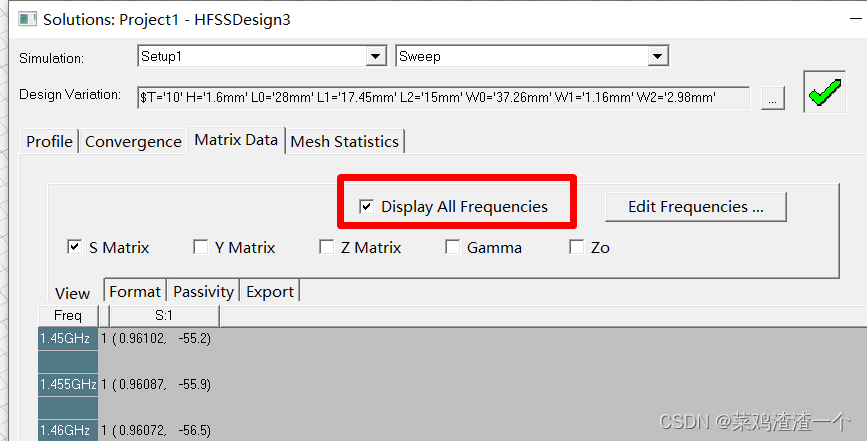Open the Setup1 simulation dropdown
The width and height of the screenshot is (867, 441).
[376, 57]
